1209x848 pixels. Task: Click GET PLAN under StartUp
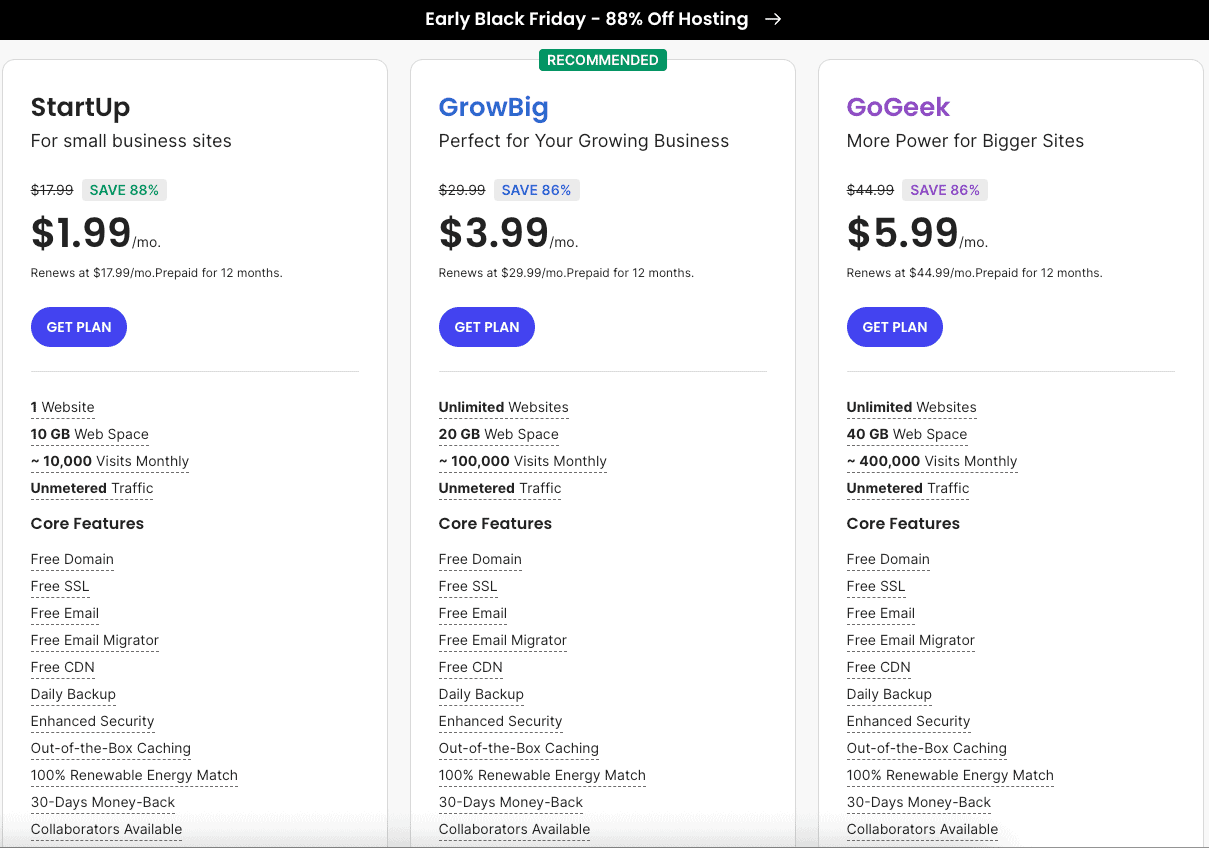(x=79, y=327)
